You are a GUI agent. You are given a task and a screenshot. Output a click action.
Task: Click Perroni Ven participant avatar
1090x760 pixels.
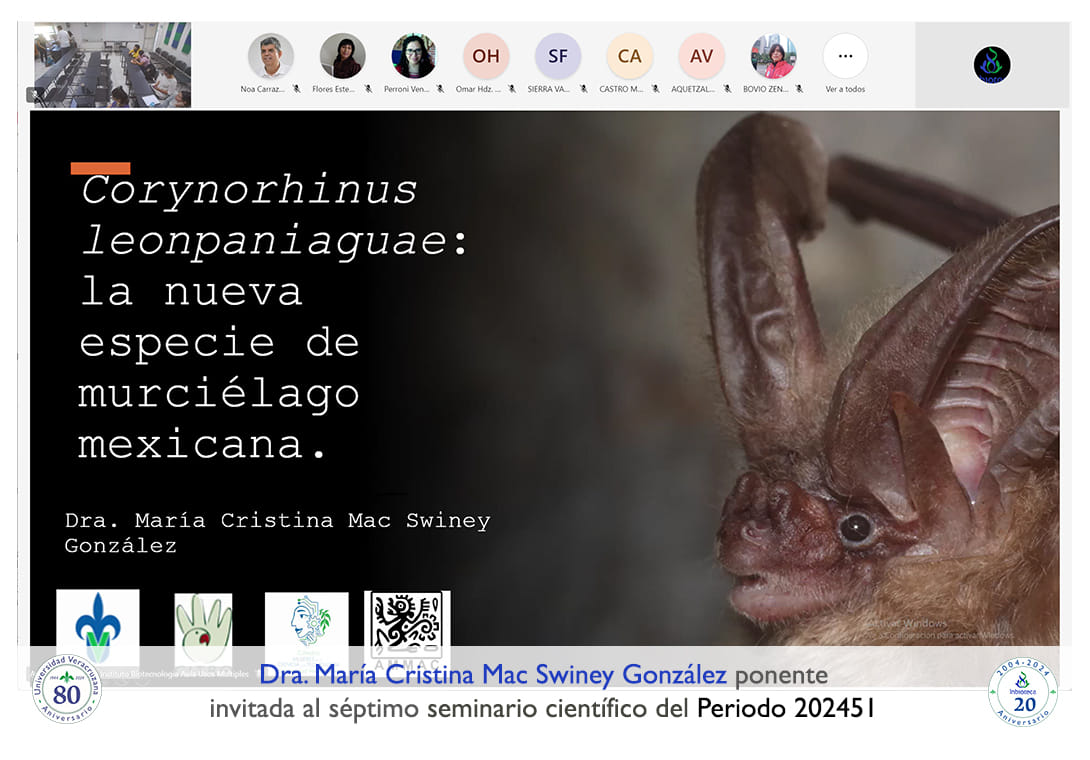[413, 56]
